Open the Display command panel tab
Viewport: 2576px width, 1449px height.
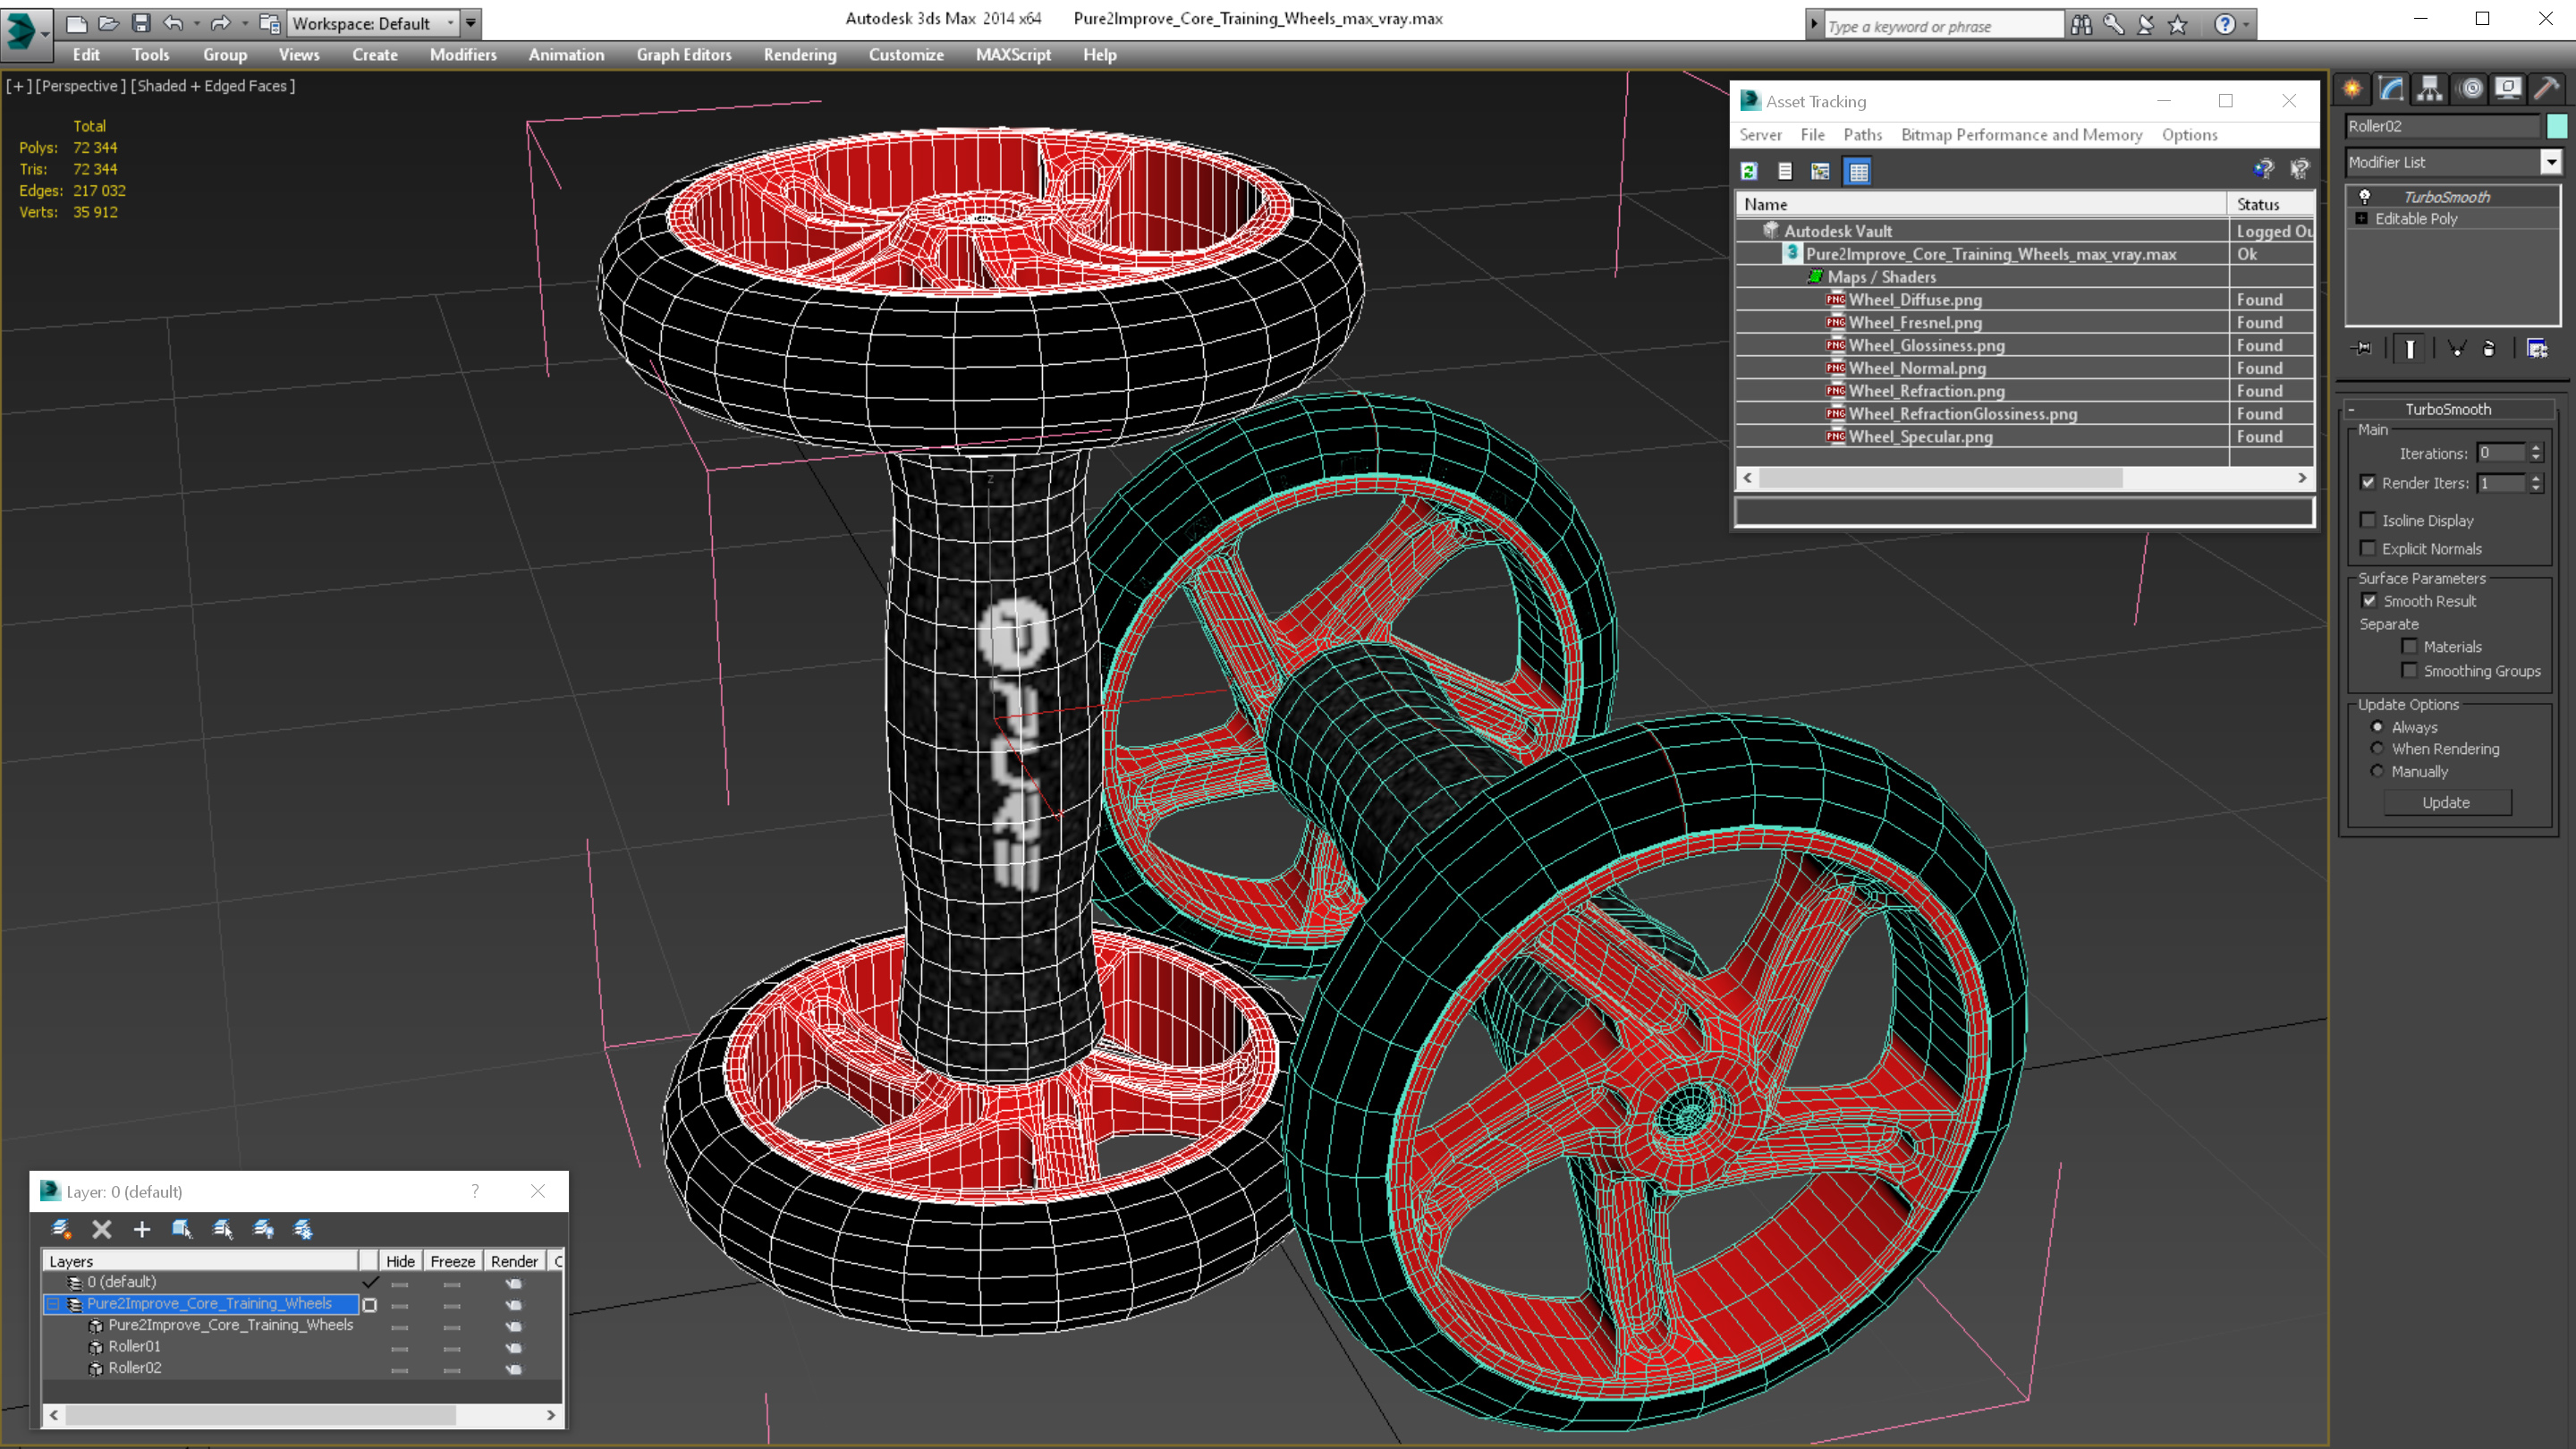pos(2508,89)
